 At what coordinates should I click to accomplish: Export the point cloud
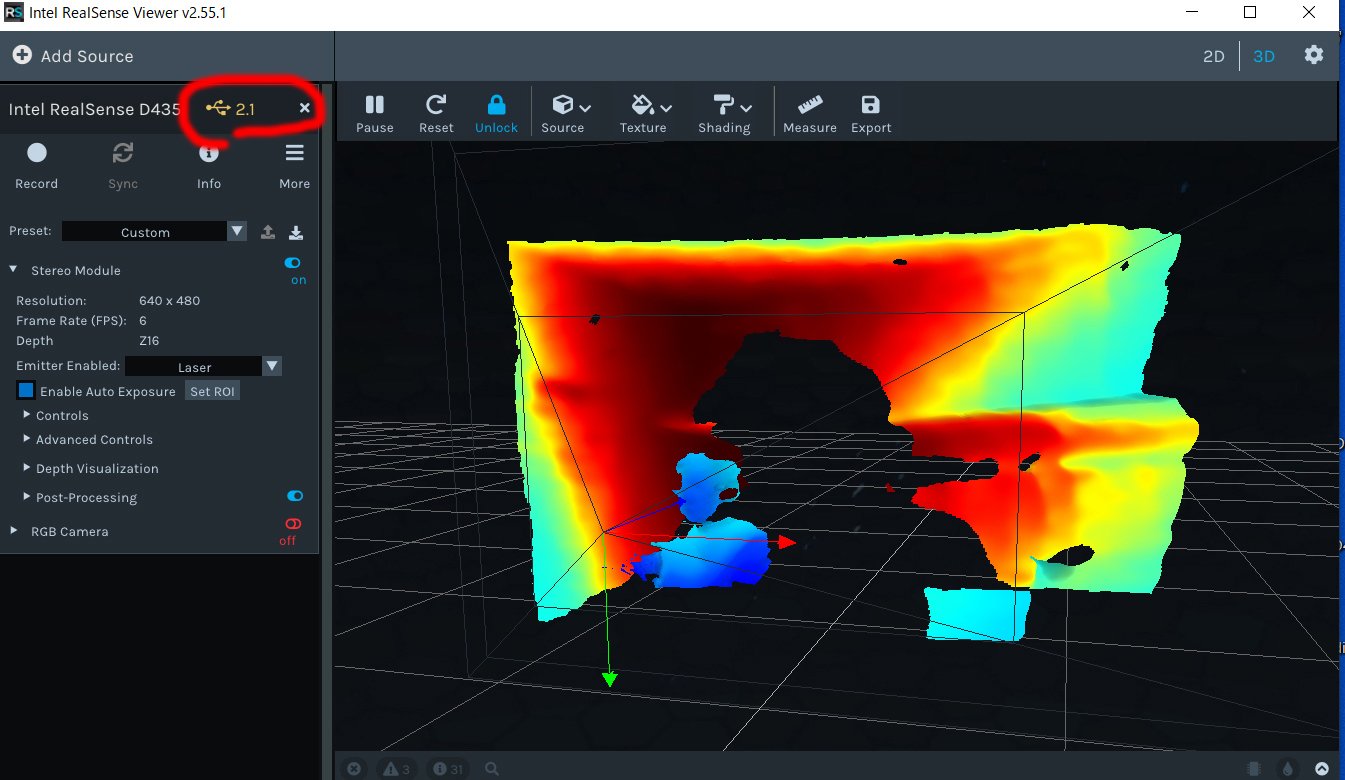pos(871,114)
